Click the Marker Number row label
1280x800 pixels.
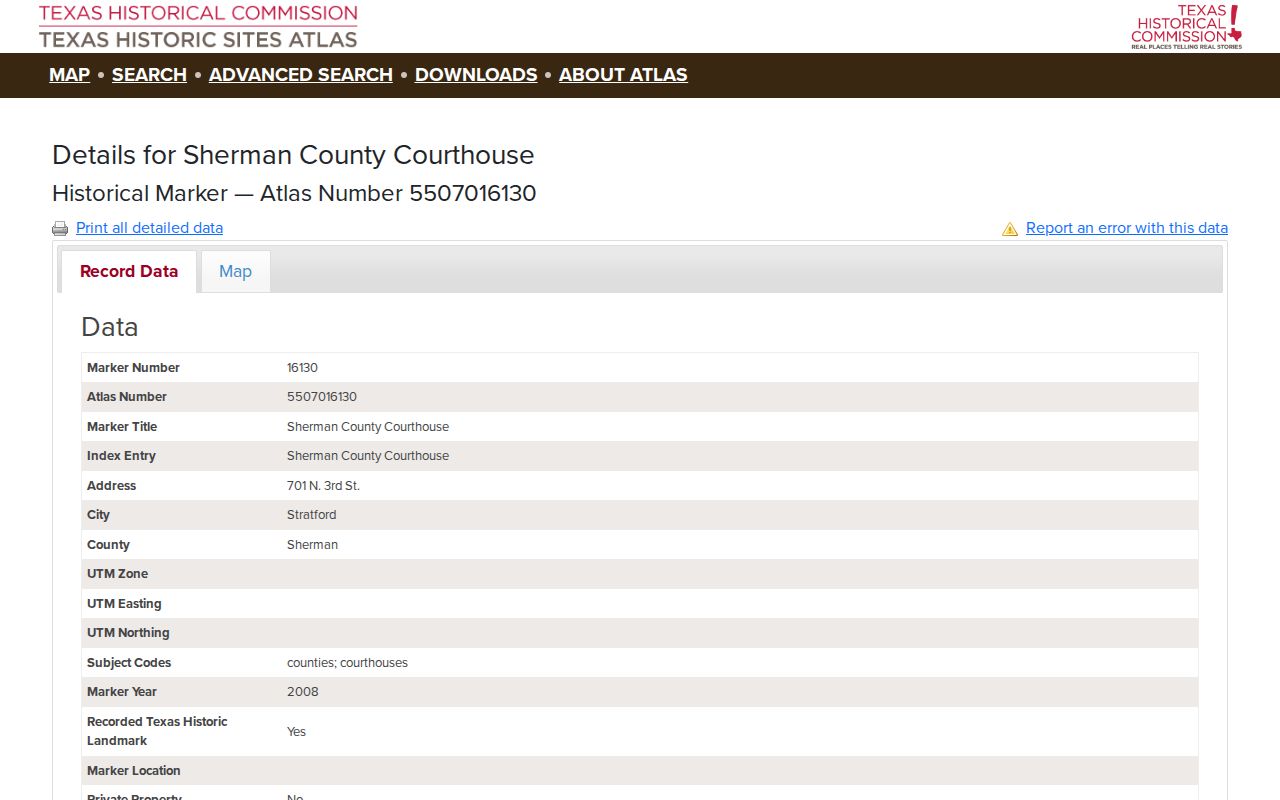point(133,368)
